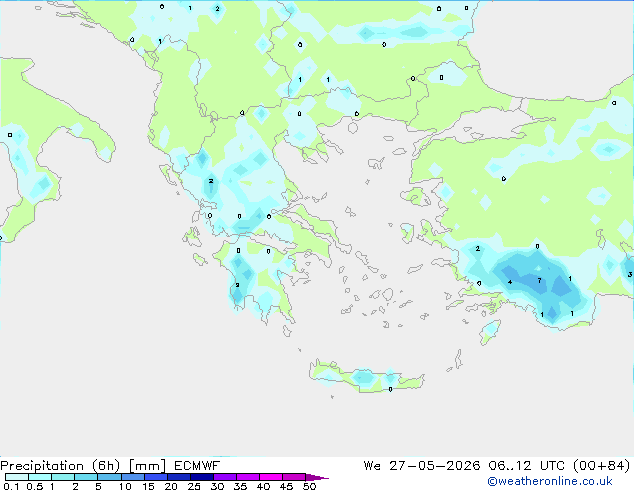Click the legend scale label "0.1"

pos(11,486)
